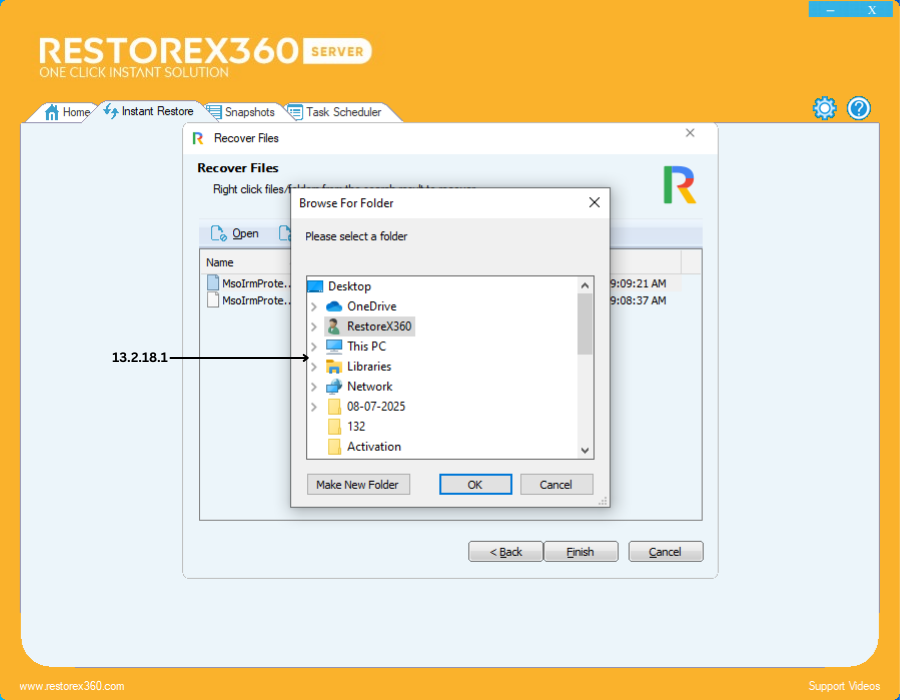Image resolution: width=900 pixels, height=700 pixels.
Task: Click the Task Scheduler icon
Action: (x=294, y=112)
